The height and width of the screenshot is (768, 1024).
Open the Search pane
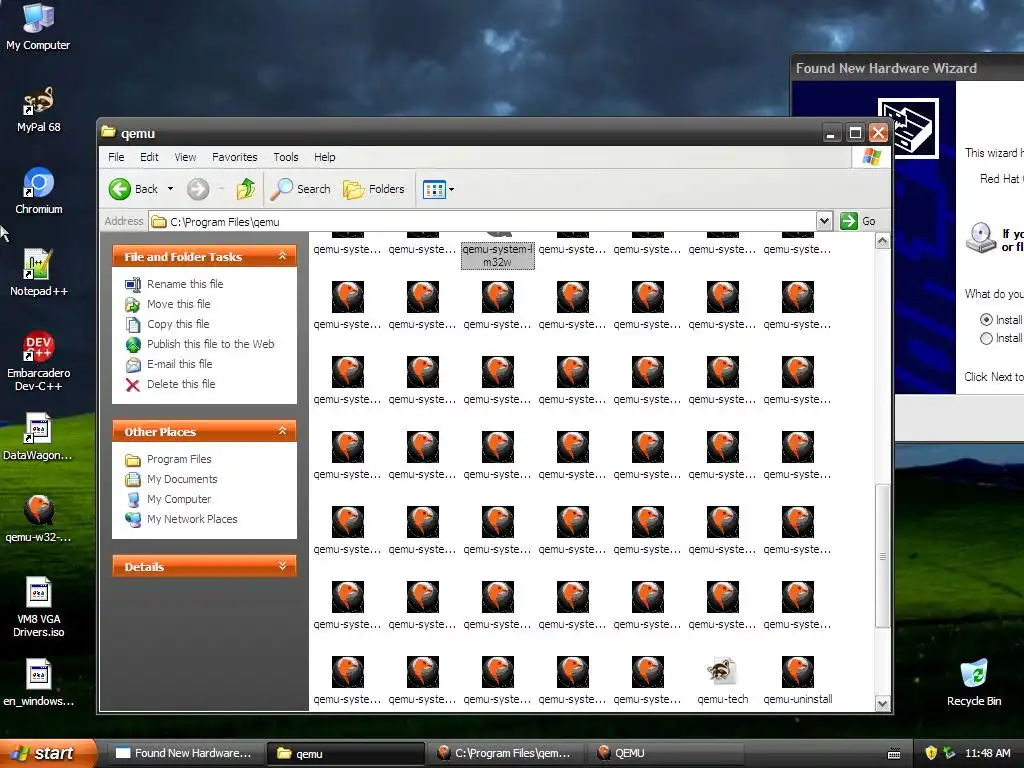[x=301, y=189]
